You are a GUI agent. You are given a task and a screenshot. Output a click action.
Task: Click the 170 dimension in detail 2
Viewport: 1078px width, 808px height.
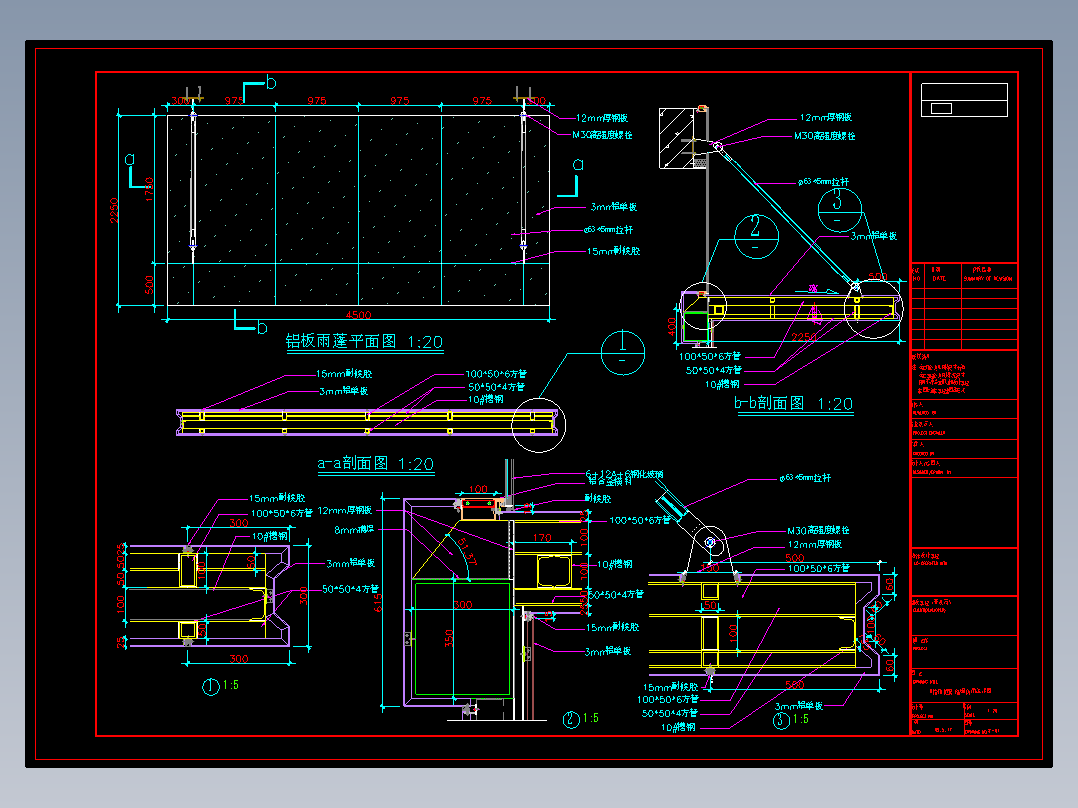(542, 538)
